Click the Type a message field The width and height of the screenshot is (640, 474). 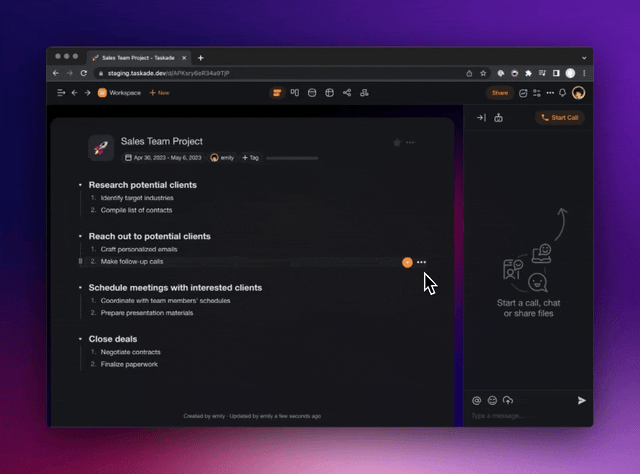pos(520,416)
